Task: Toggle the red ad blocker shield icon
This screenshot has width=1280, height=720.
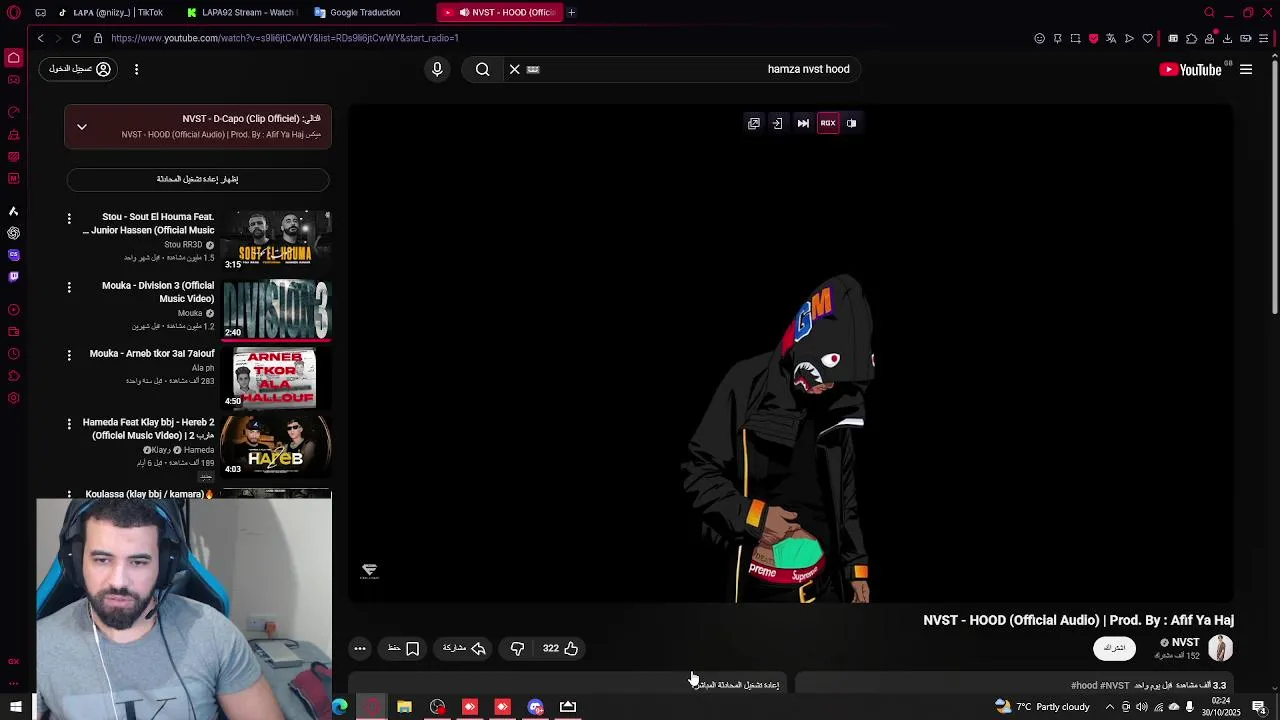Action: 1093,38
